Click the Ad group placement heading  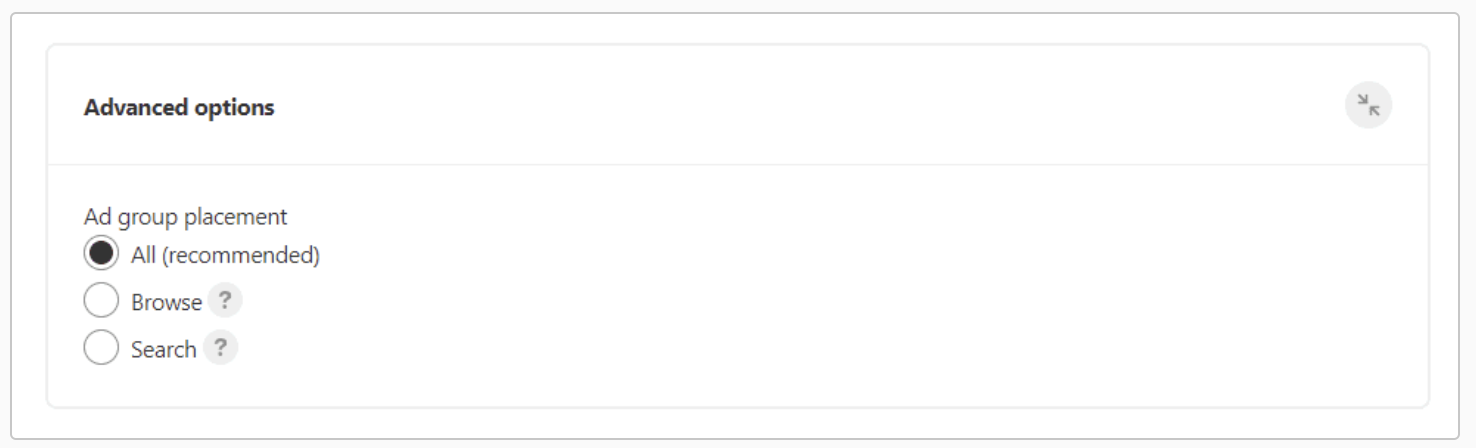point(185,217)
